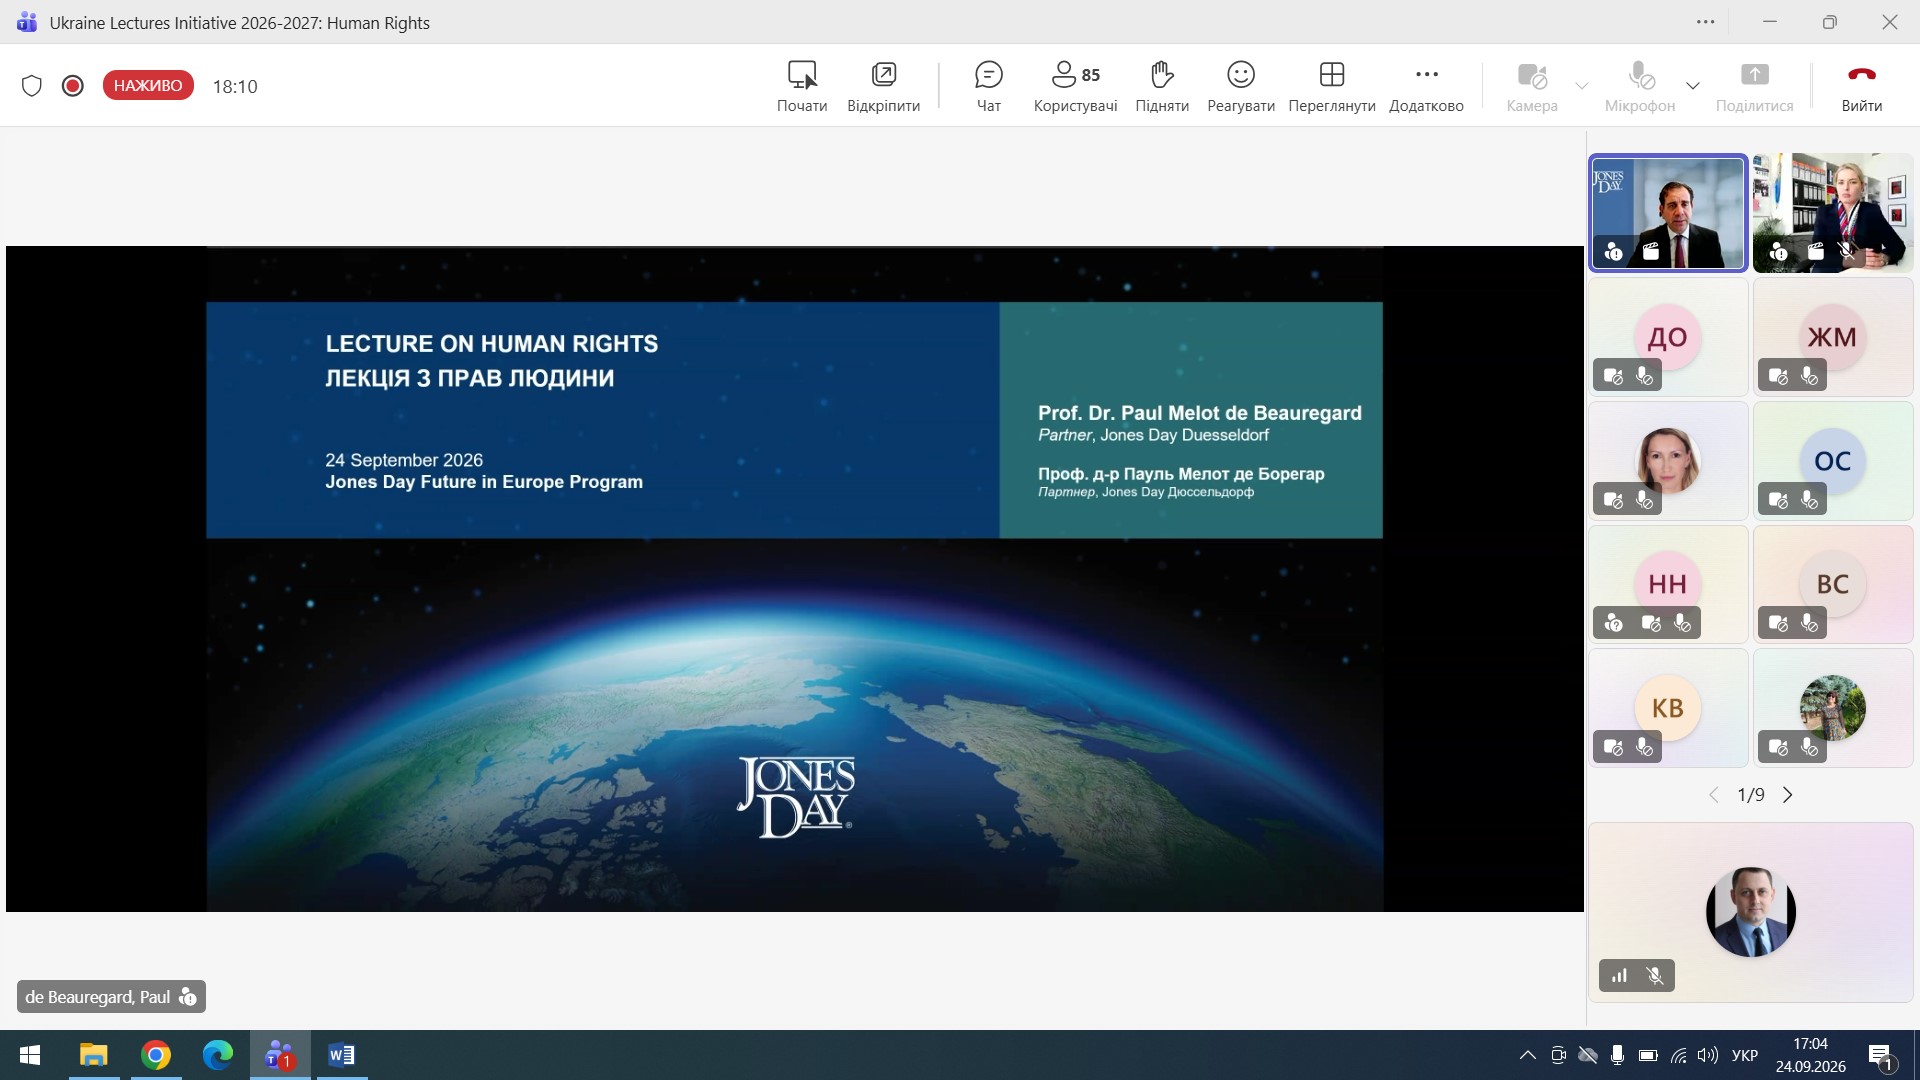Click the shared Lecture on Human Rights slide
Image resolution: width=1920 pixels, height=1080 pixels.
click(x=794, y=579)
